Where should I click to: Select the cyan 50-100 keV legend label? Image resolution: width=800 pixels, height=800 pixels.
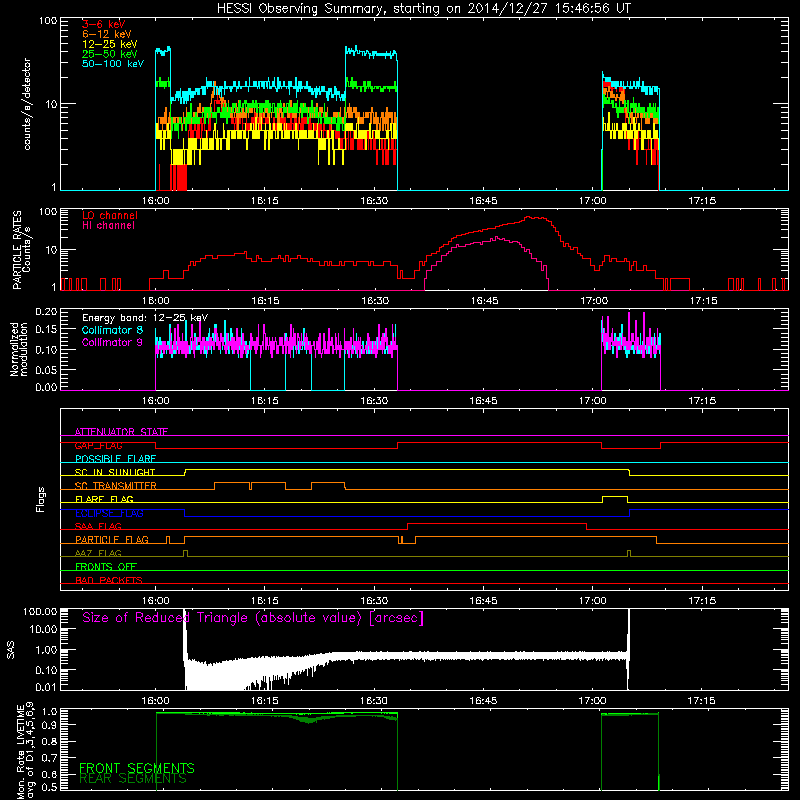[x=113, y=64]
